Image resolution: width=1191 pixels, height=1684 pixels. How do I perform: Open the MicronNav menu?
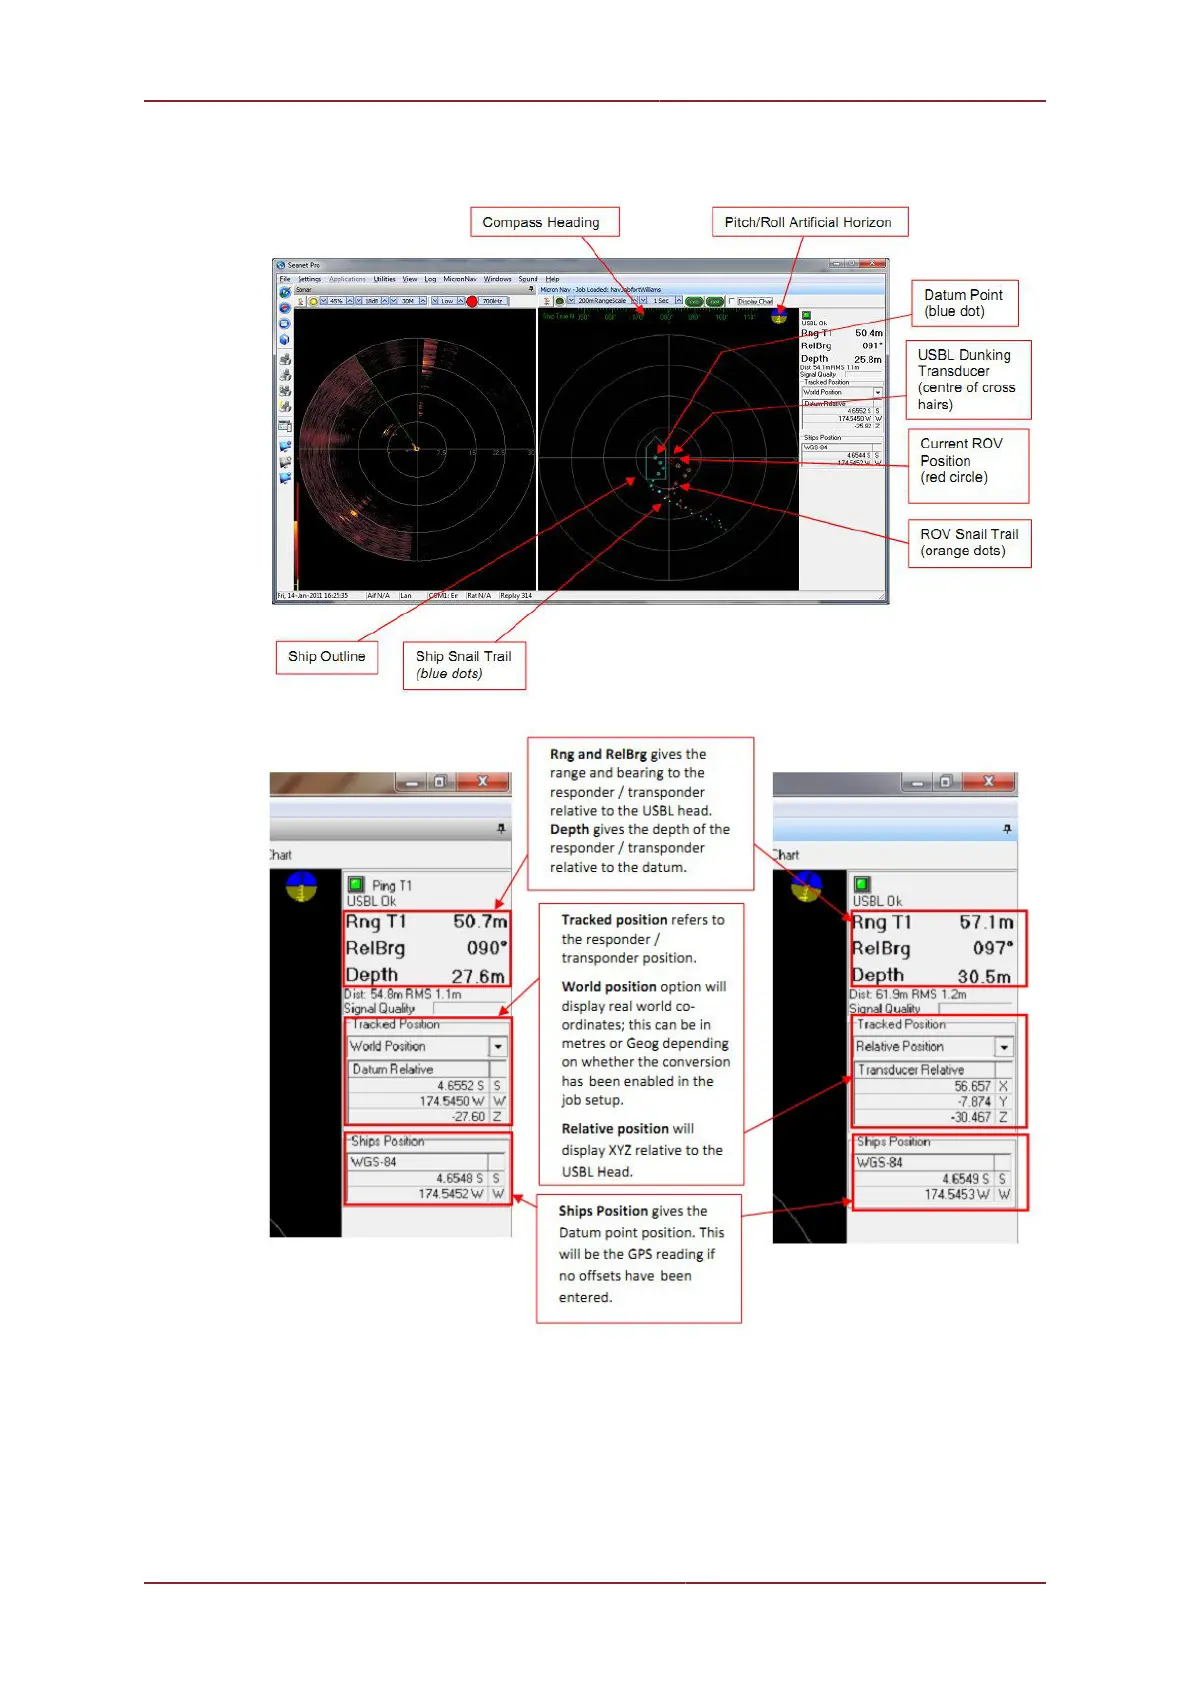460,279
